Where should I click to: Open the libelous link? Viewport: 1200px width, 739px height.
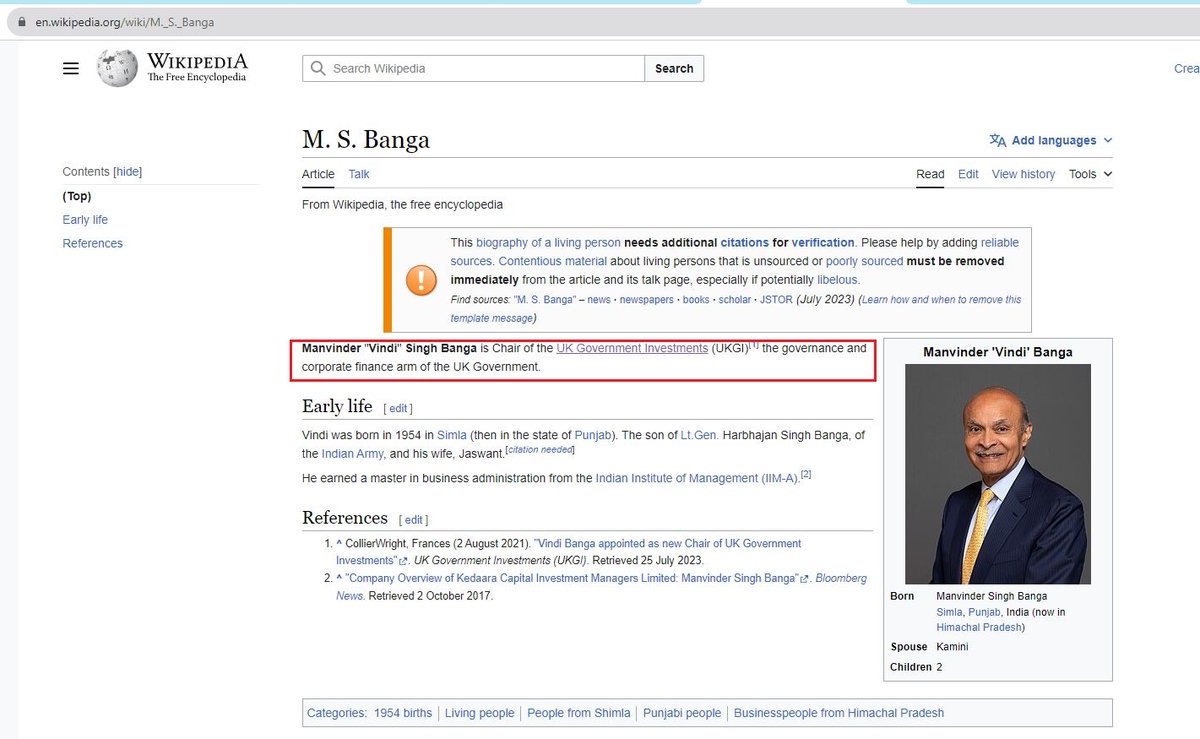point(837,280)
